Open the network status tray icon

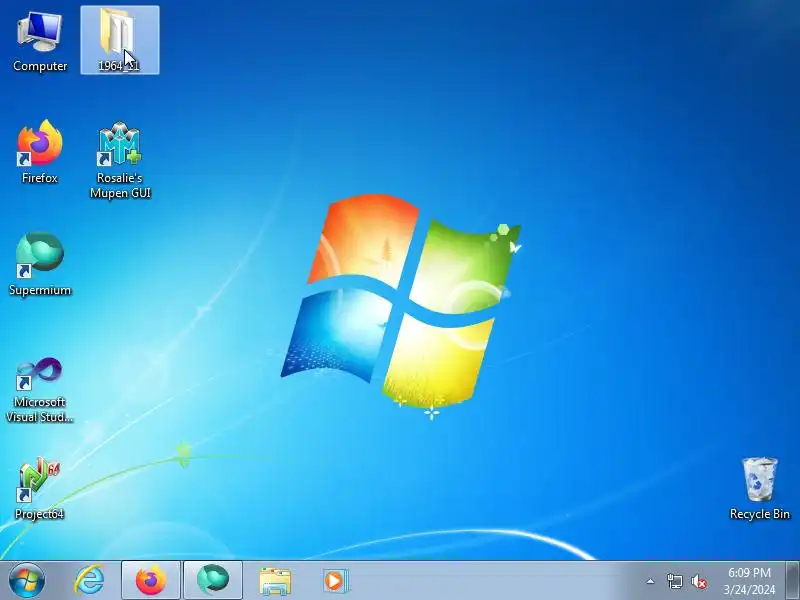point(674,581)
